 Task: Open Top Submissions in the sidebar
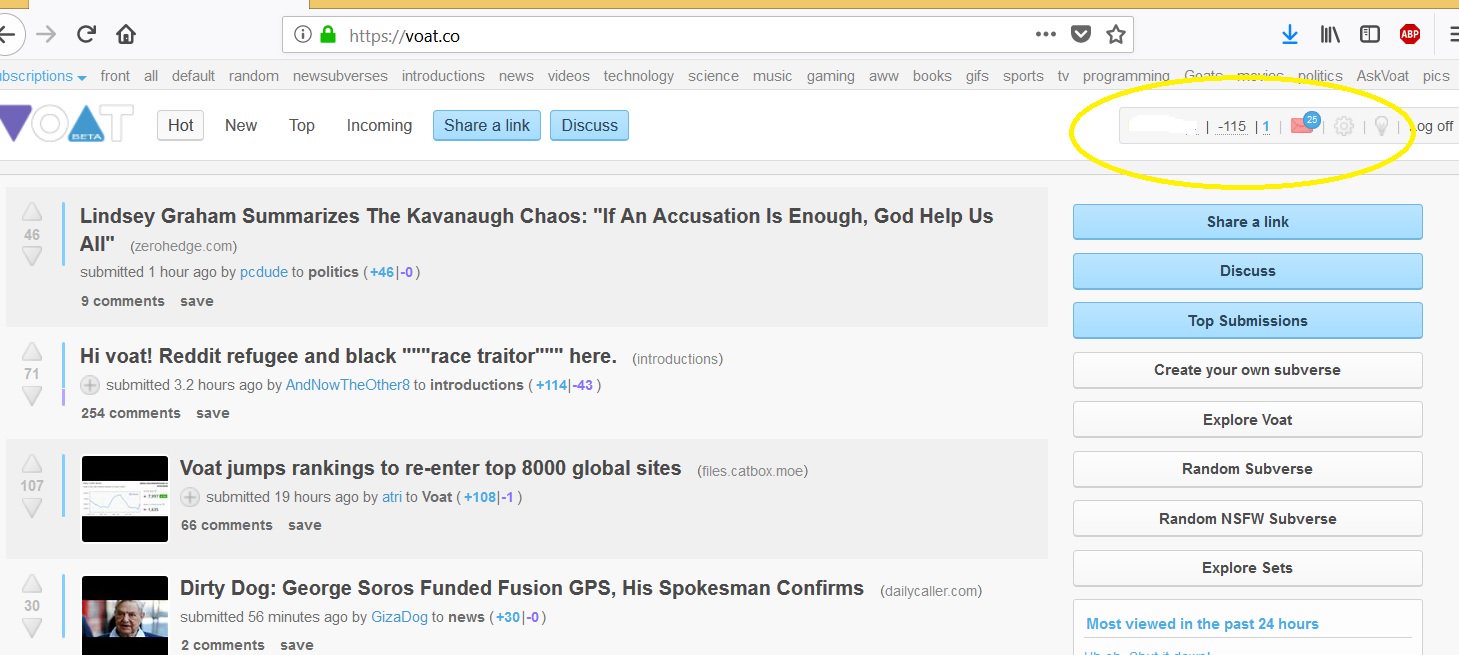(x=1248, y=321)
